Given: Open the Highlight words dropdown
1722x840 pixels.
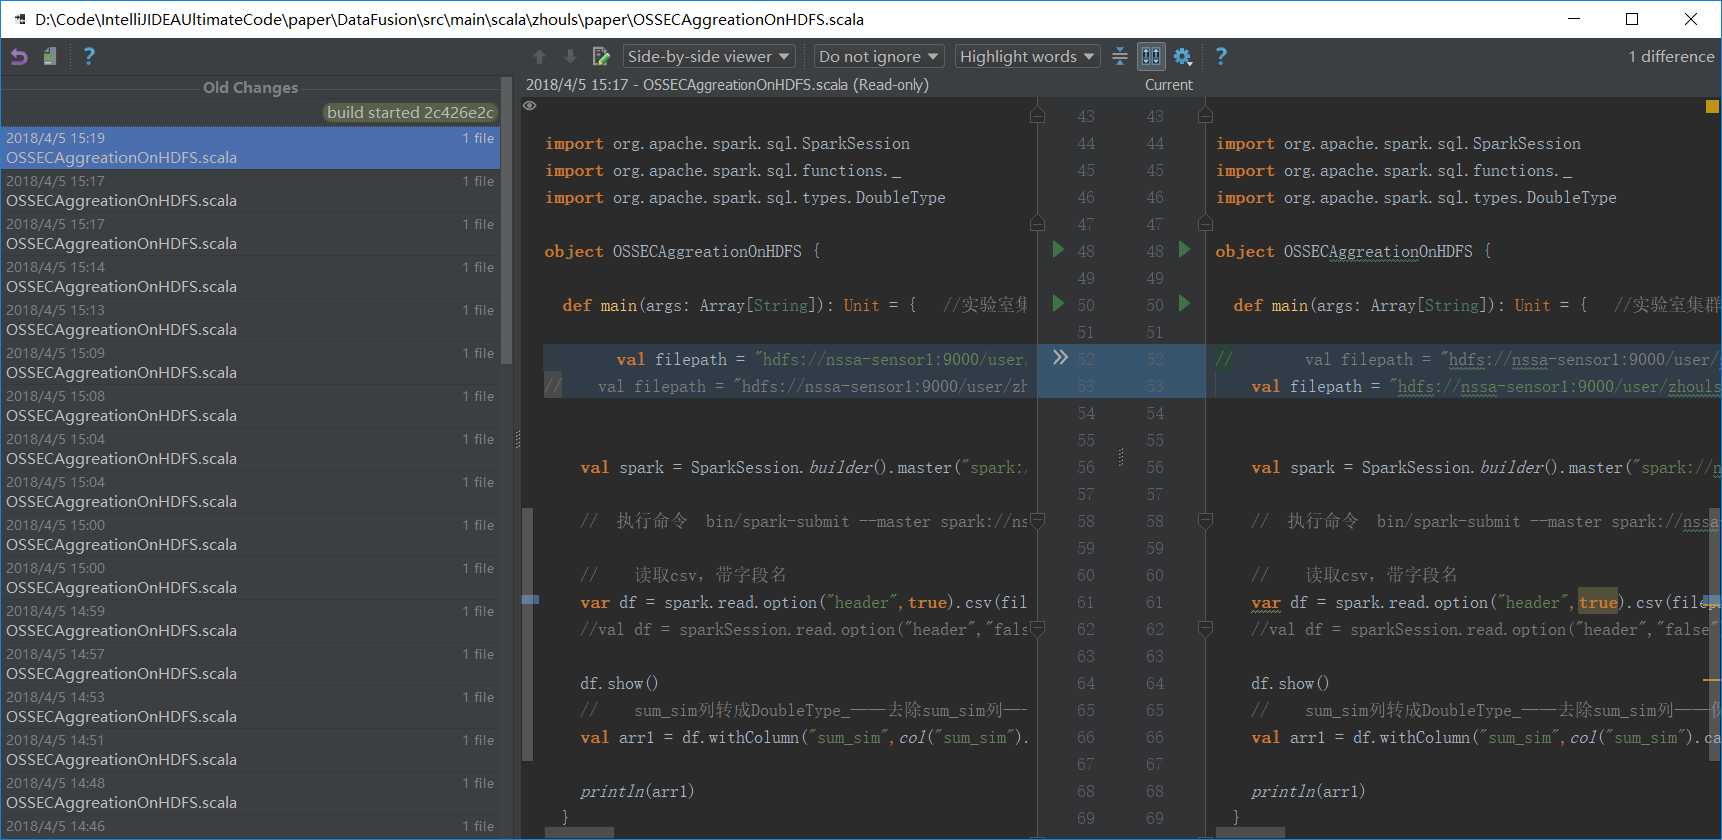Looking at the screenshot, I should (x=1027, y=57).
